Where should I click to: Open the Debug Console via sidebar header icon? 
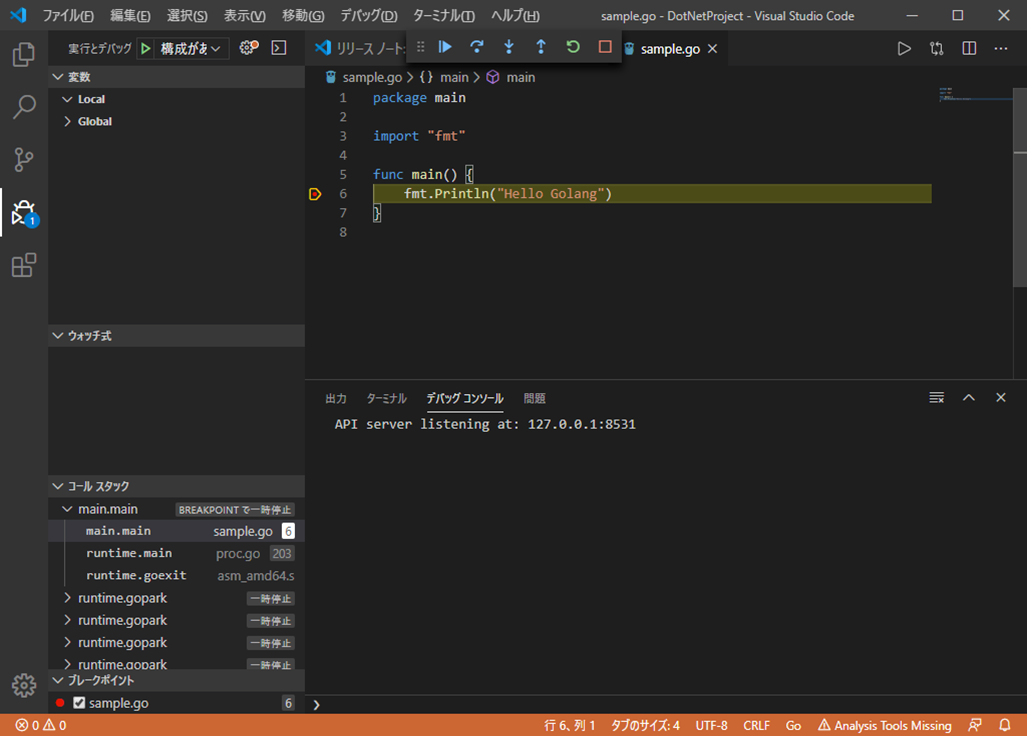[x=279, y=48]
